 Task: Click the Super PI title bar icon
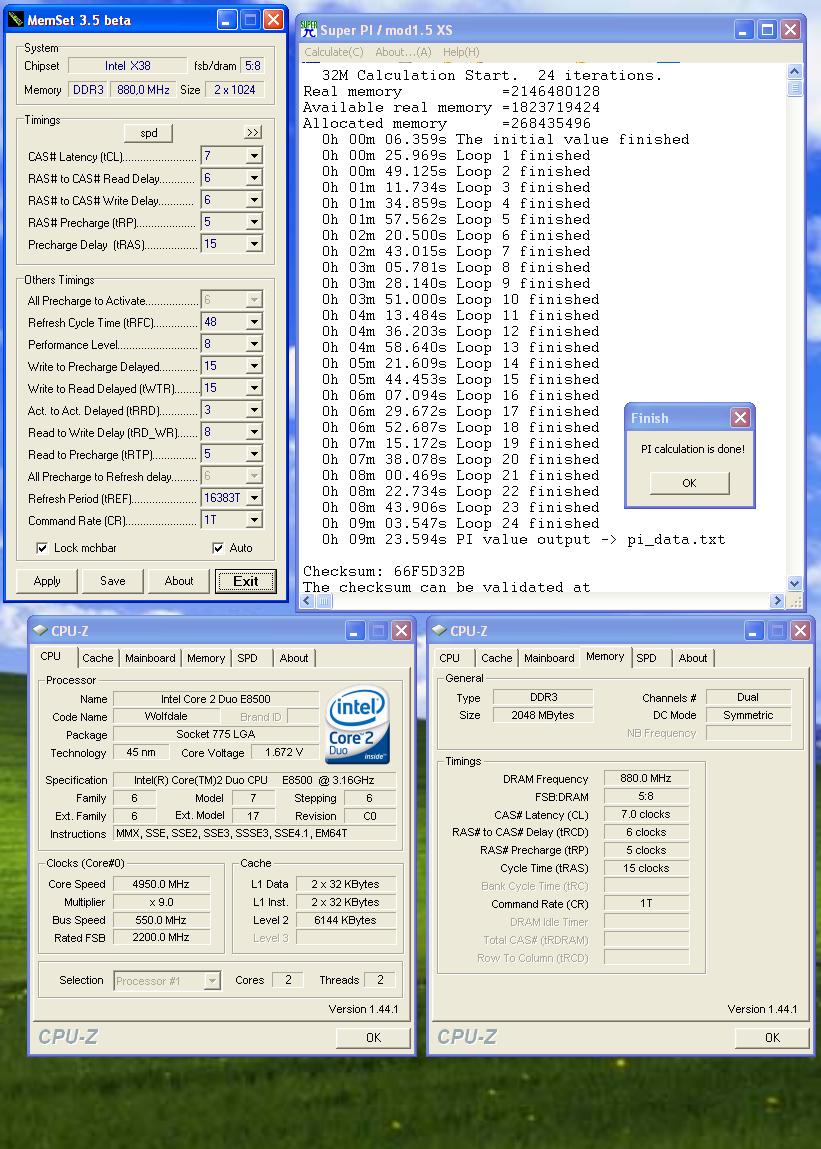[x=309, y=30]
